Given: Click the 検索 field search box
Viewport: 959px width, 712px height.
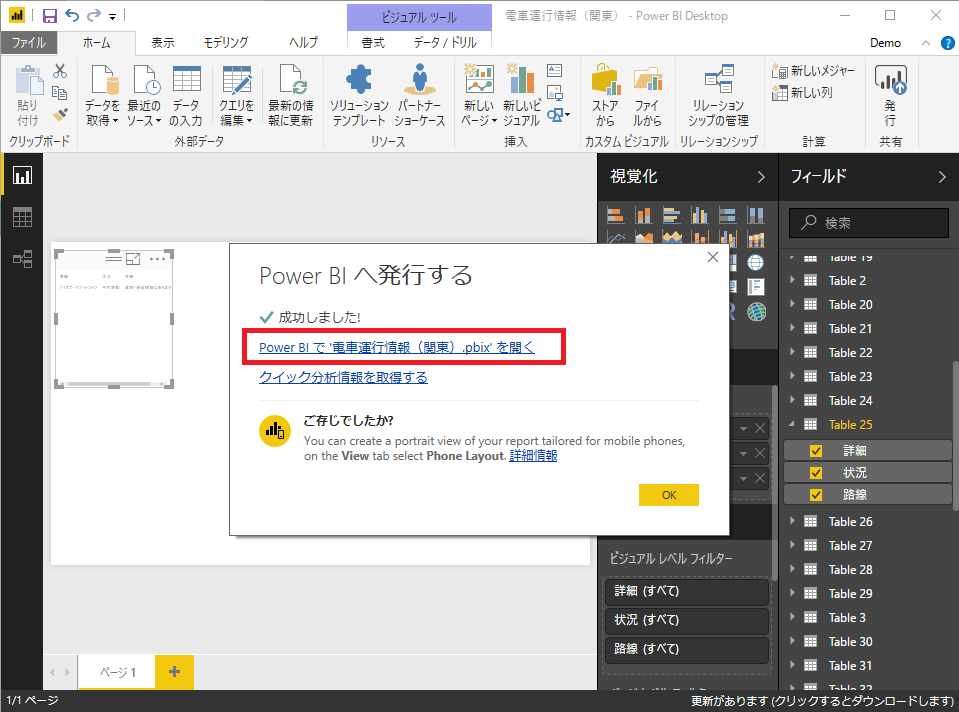Looking at the screenshot, I should pos(868,223).
